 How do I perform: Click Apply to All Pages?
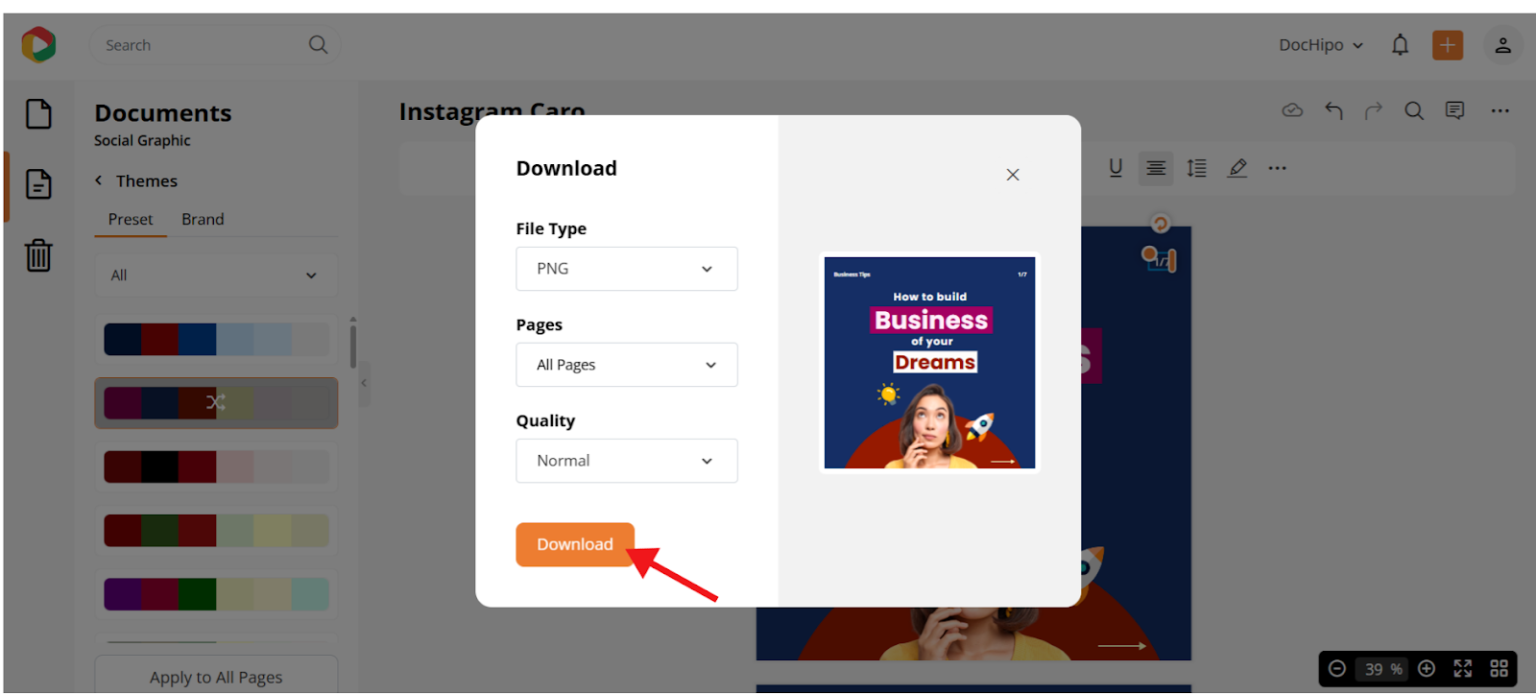pos(215,676)
